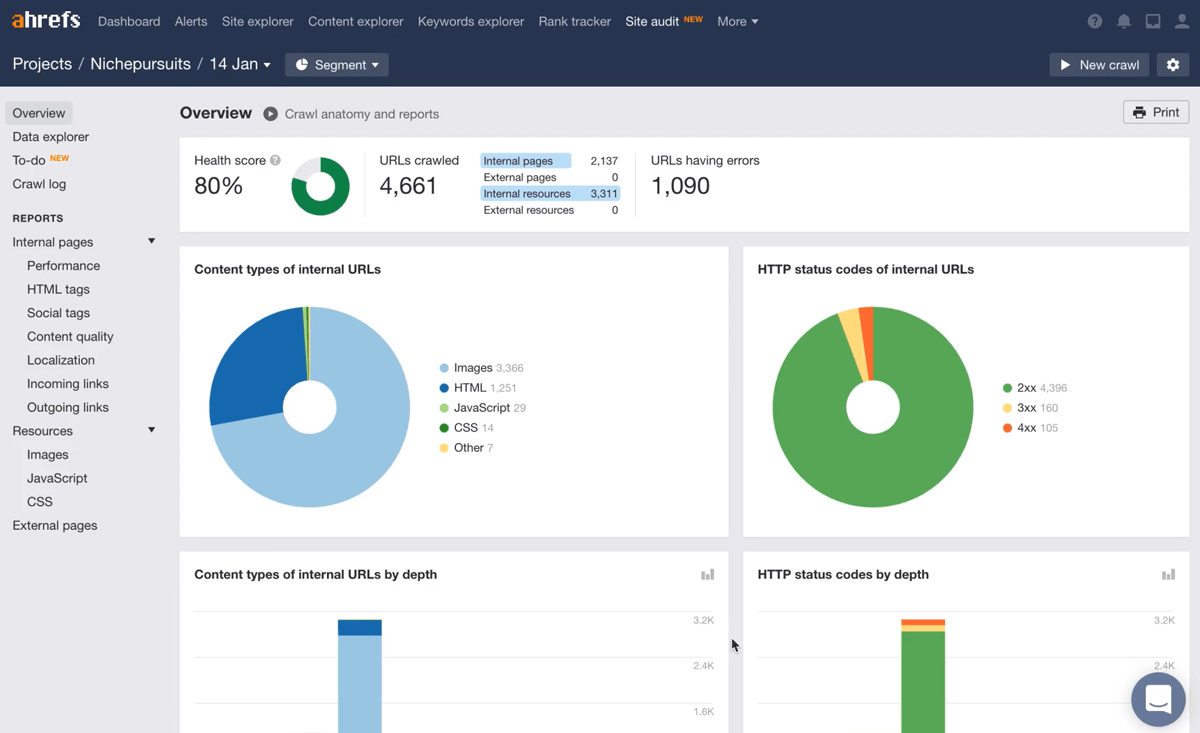Open Rank tracker

tap(575, 21)
